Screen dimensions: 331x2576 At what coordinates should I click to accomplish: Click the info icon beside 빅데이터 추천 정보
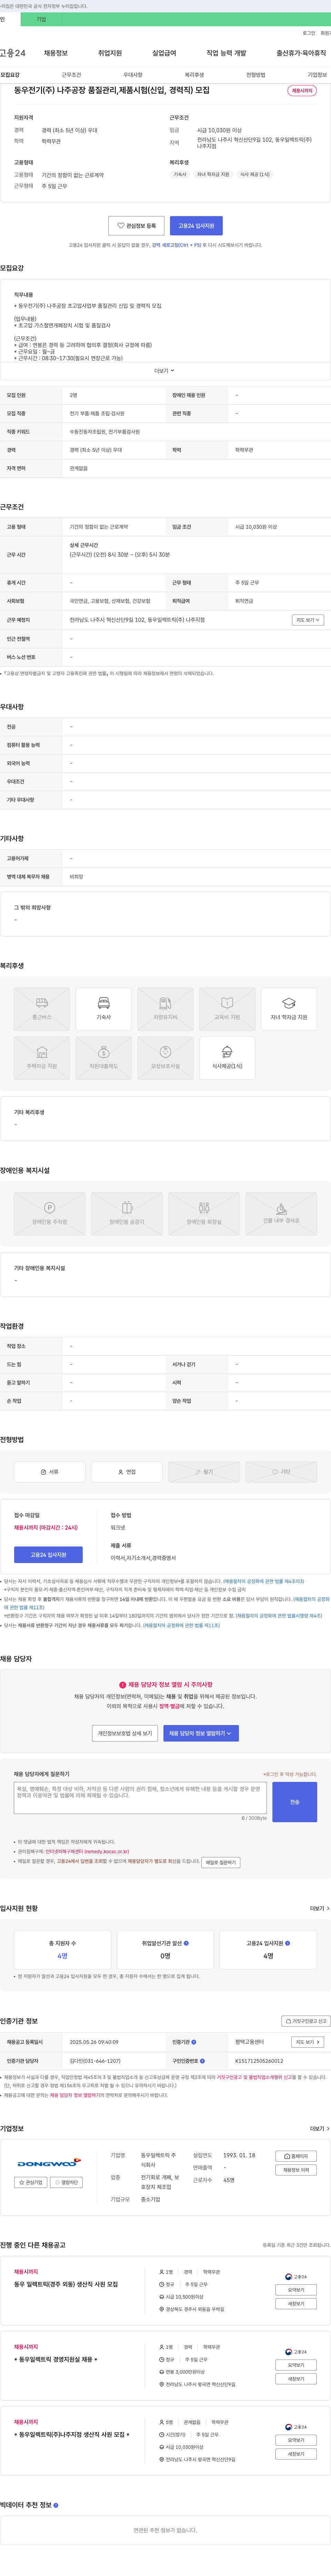pyautogui.click(x=56, y=2505)
